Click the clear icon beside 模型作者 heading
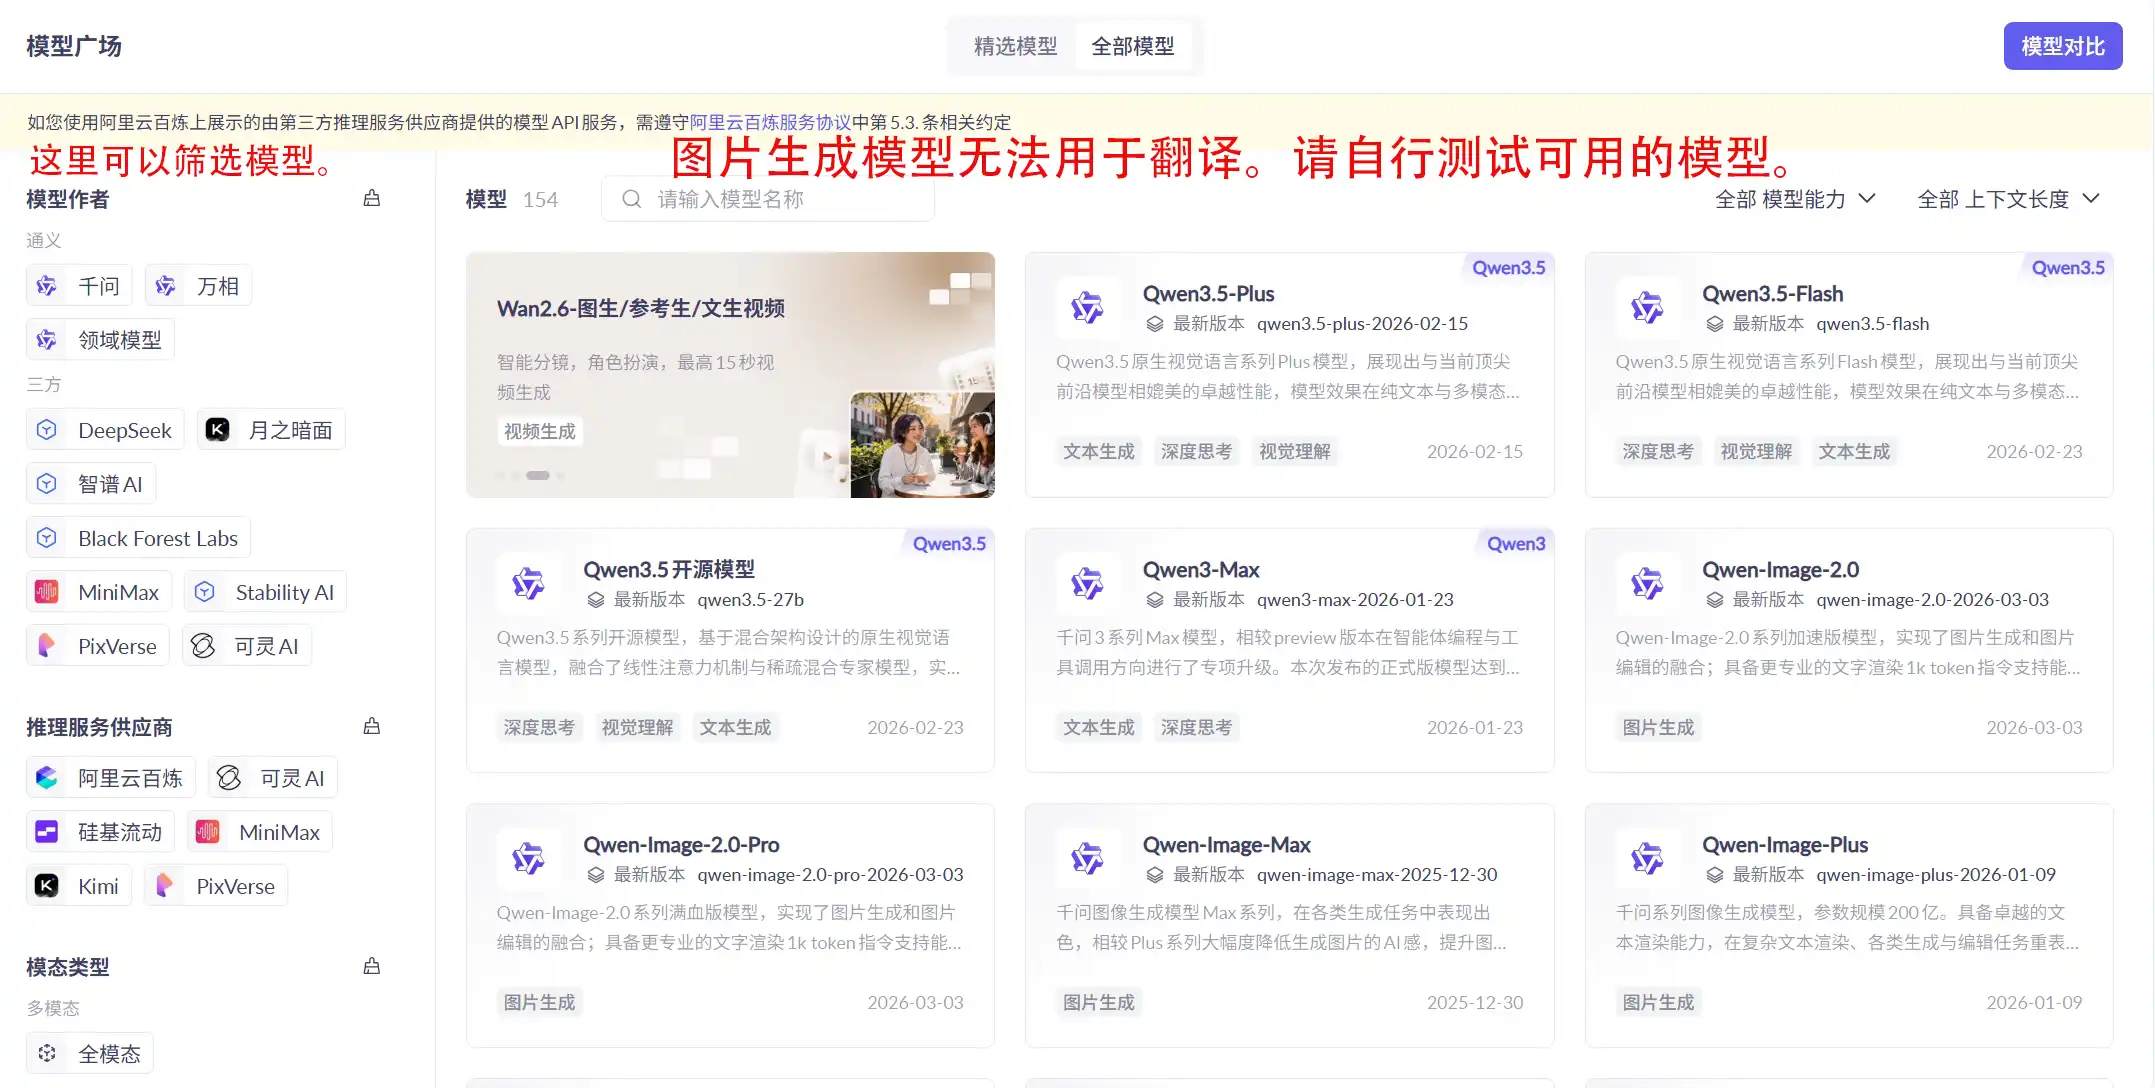The image size is (2155, 1088). click(x=372, y=198)
